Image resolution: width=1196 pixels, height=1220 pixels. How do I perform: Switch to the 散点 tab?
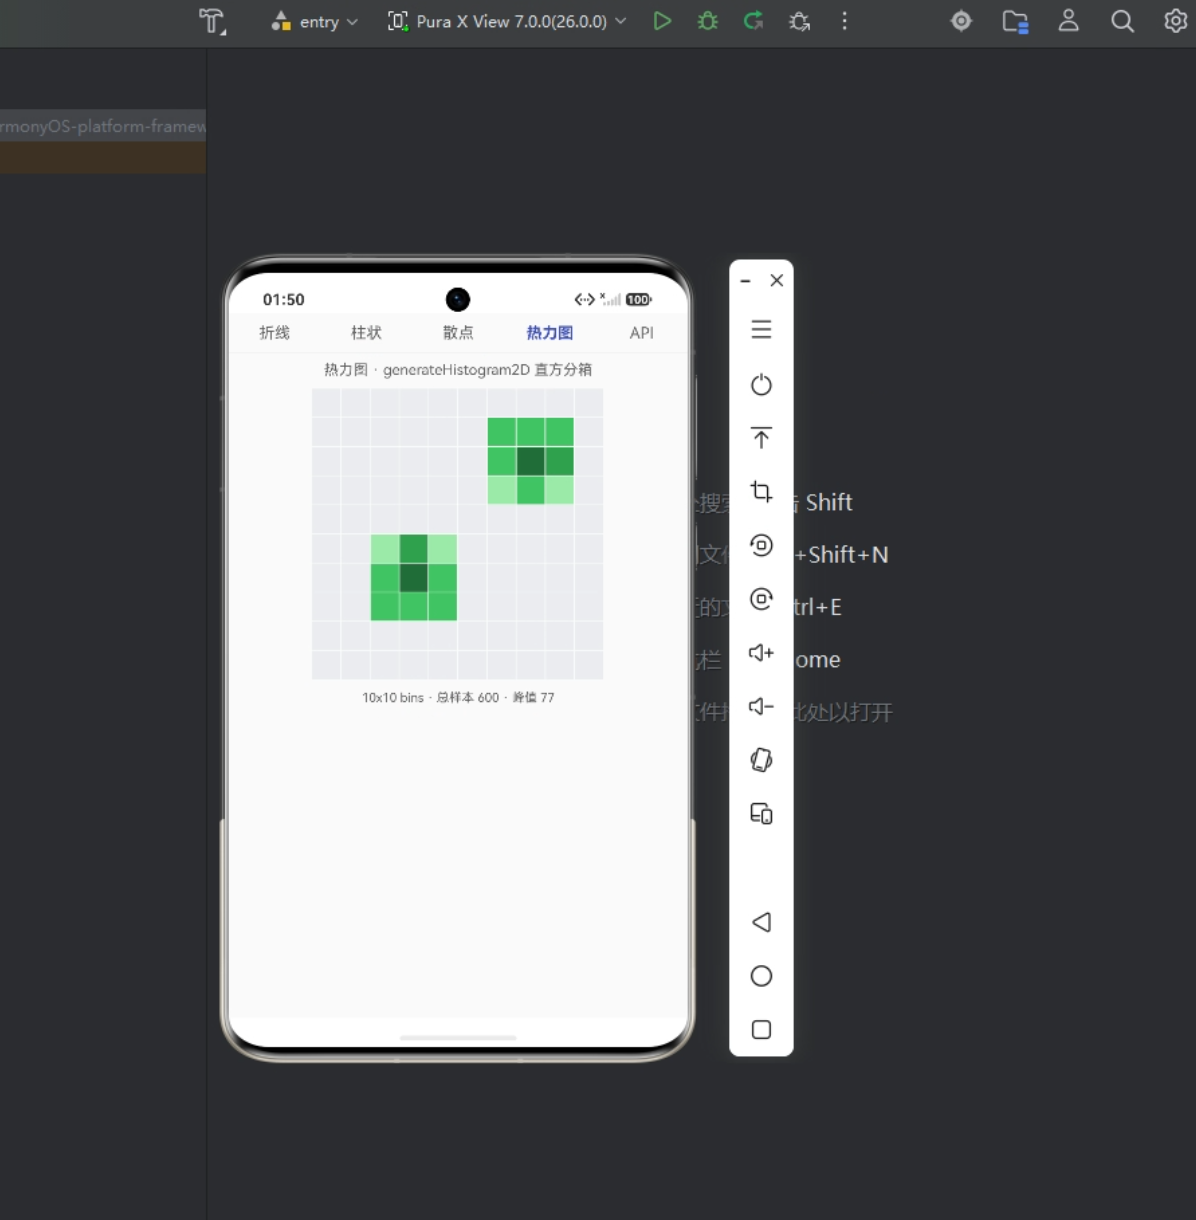pyautogui.click(x=458, y=333)
